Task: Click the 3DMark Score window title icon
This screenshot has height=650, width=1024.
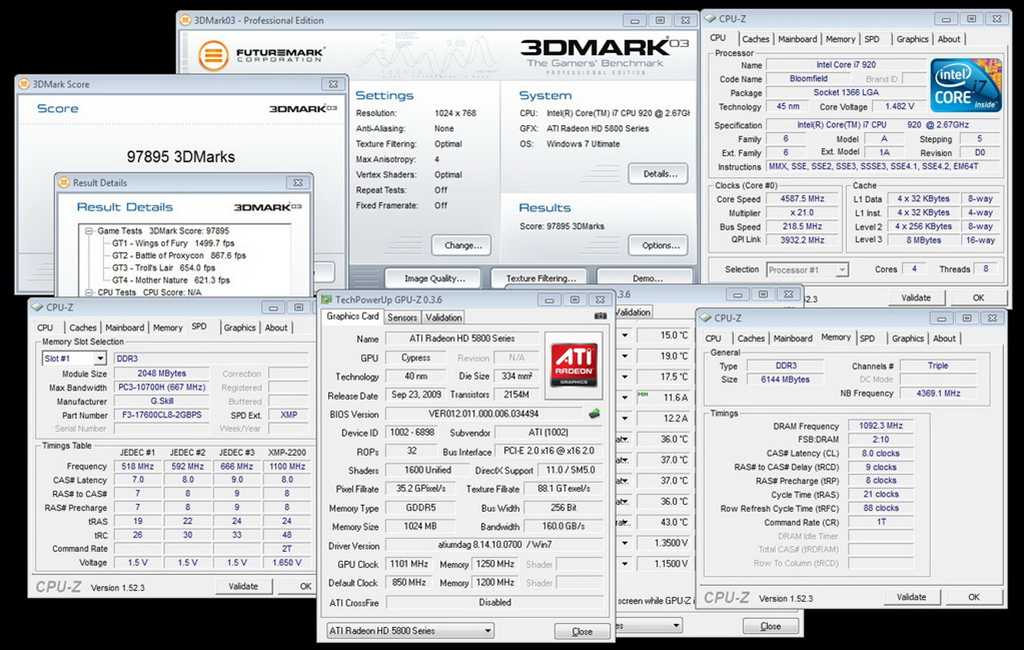Action: [24, 84]
